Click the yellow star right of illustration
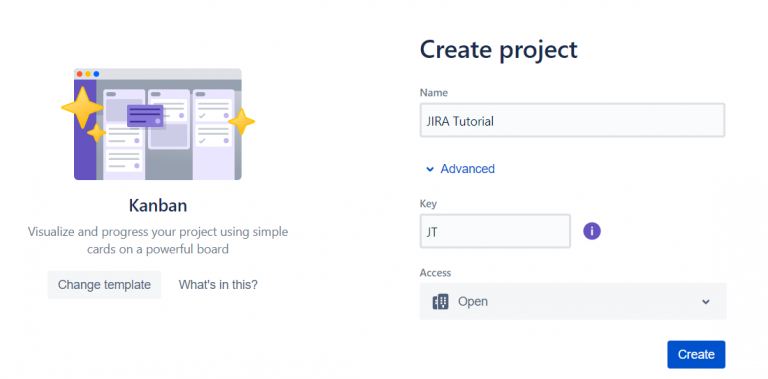This screenshot has width=768, height=379. coord(241,121)
